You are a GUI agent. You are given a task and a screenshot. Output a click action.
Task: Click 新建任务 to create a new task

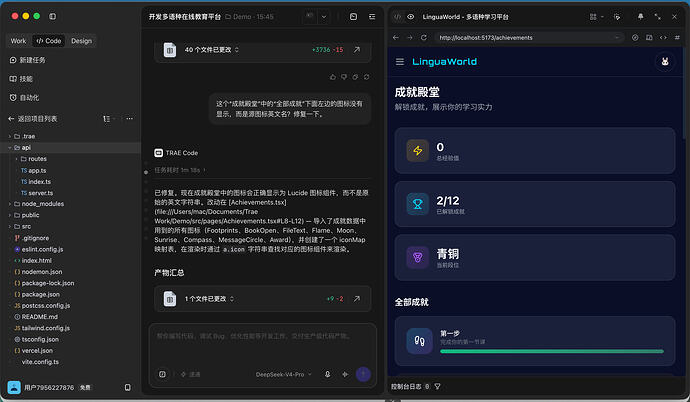(27, 60)
